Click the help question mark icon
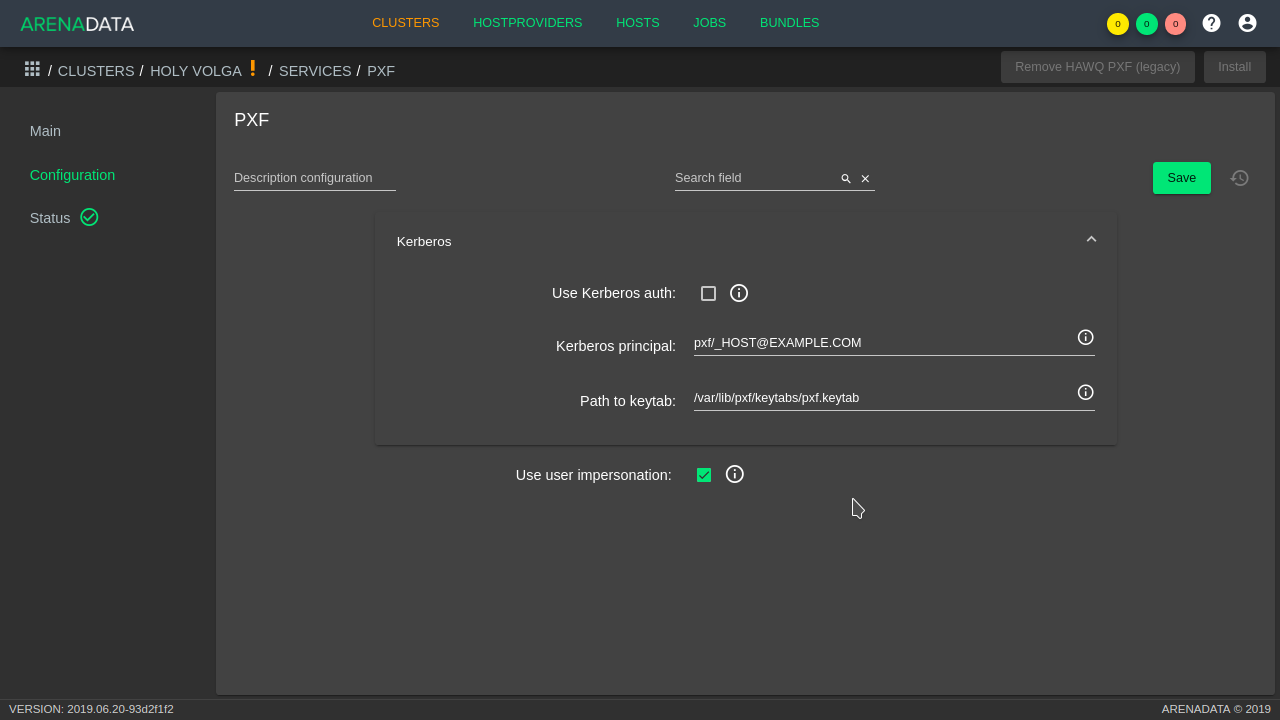The width and height of the screenshot is (1280, 720). 1211,23
